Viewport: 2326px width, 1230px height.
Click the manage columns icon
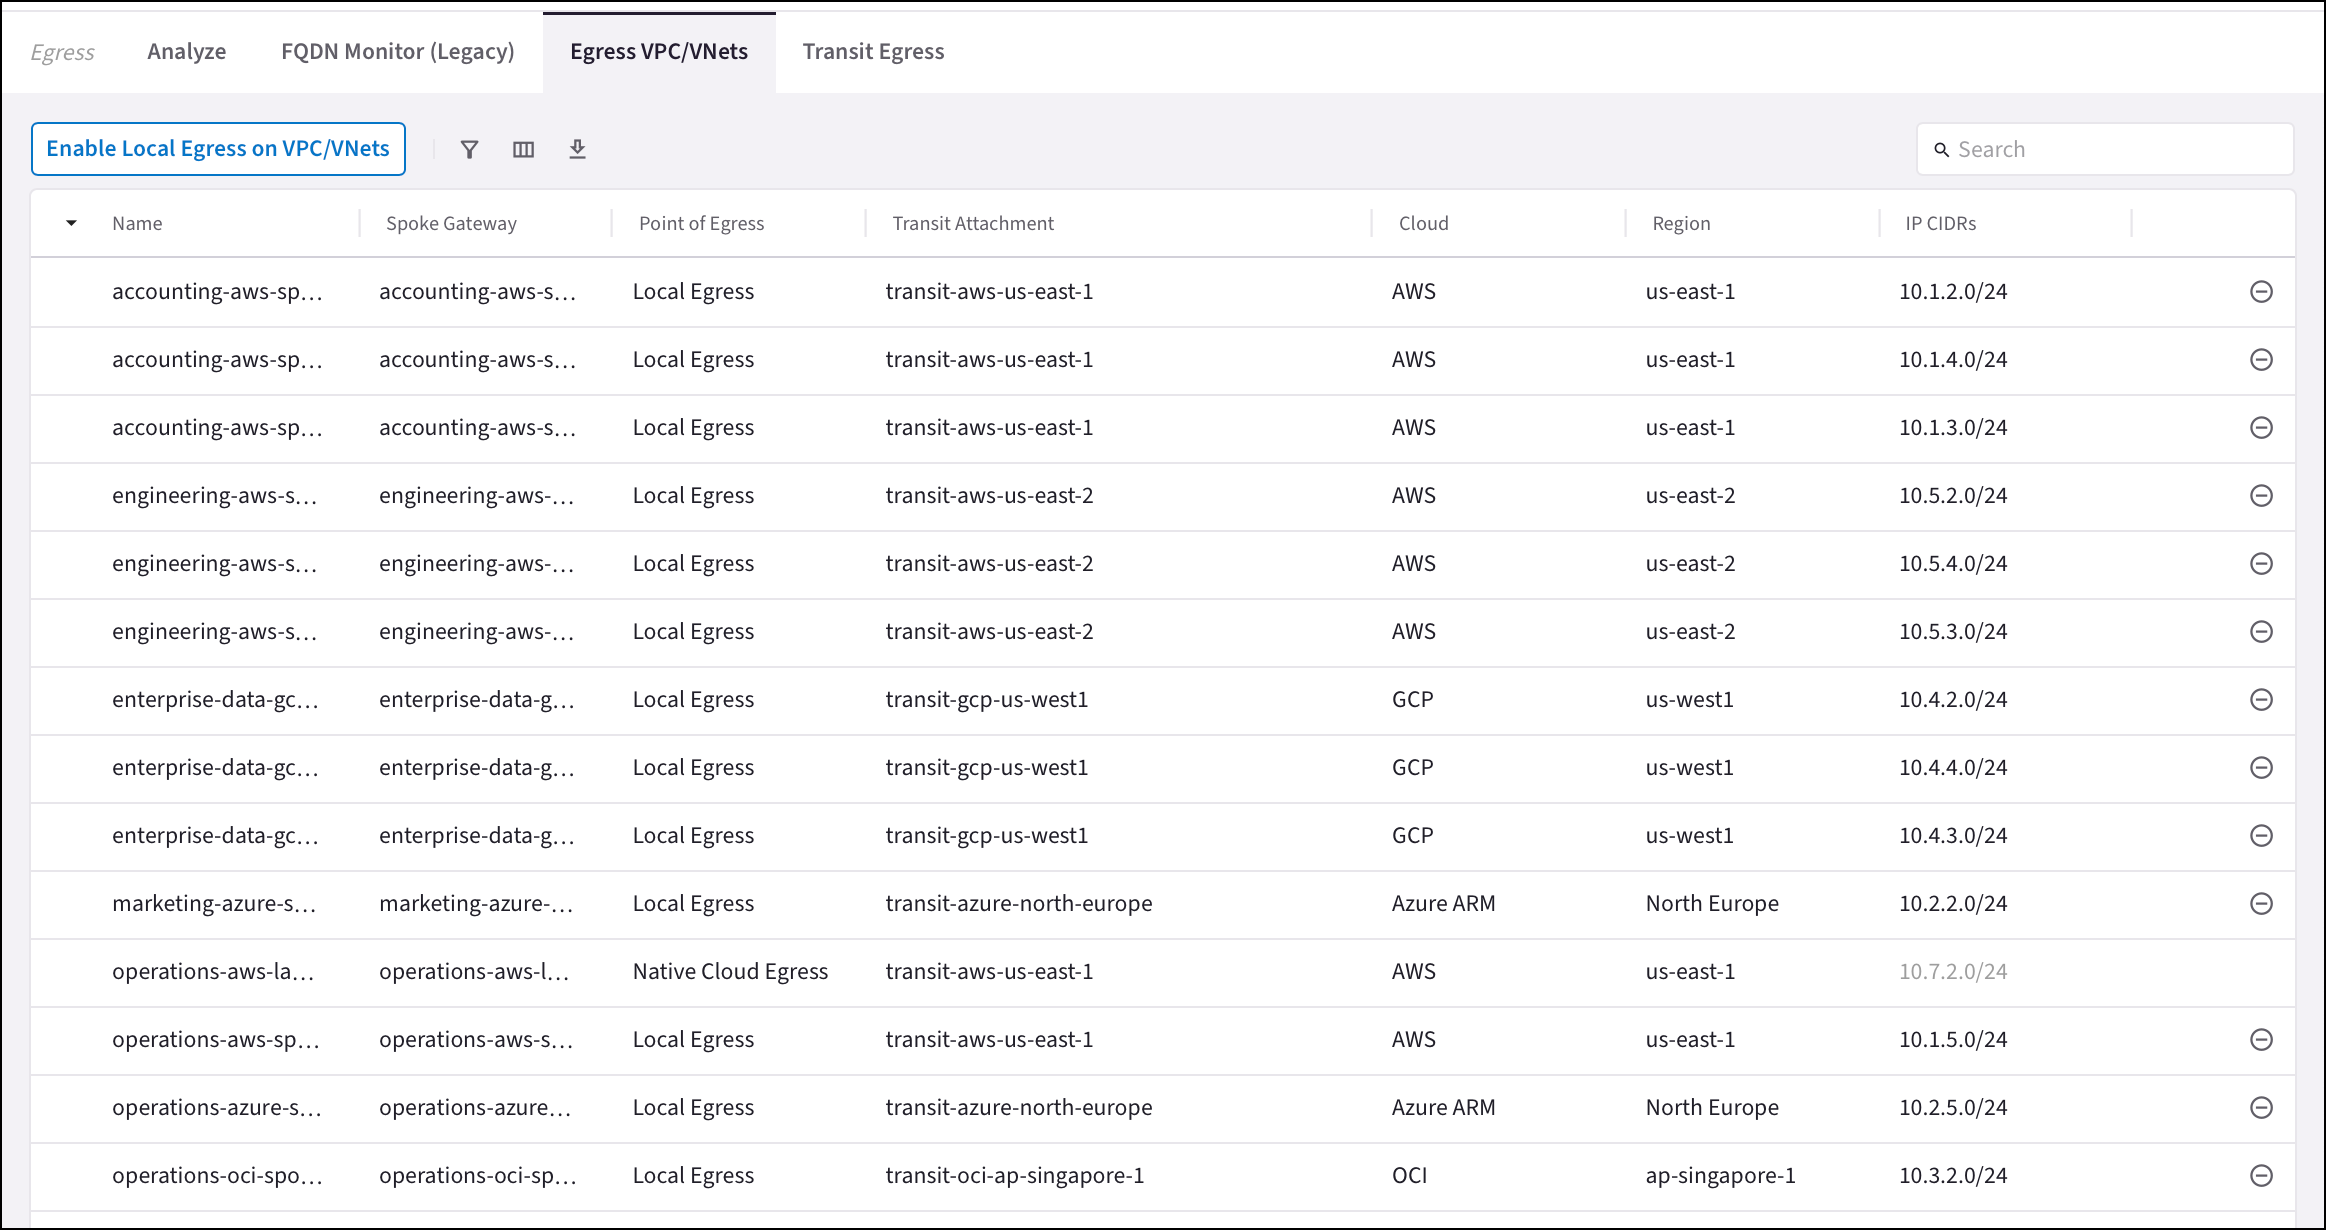pos(523,148)
